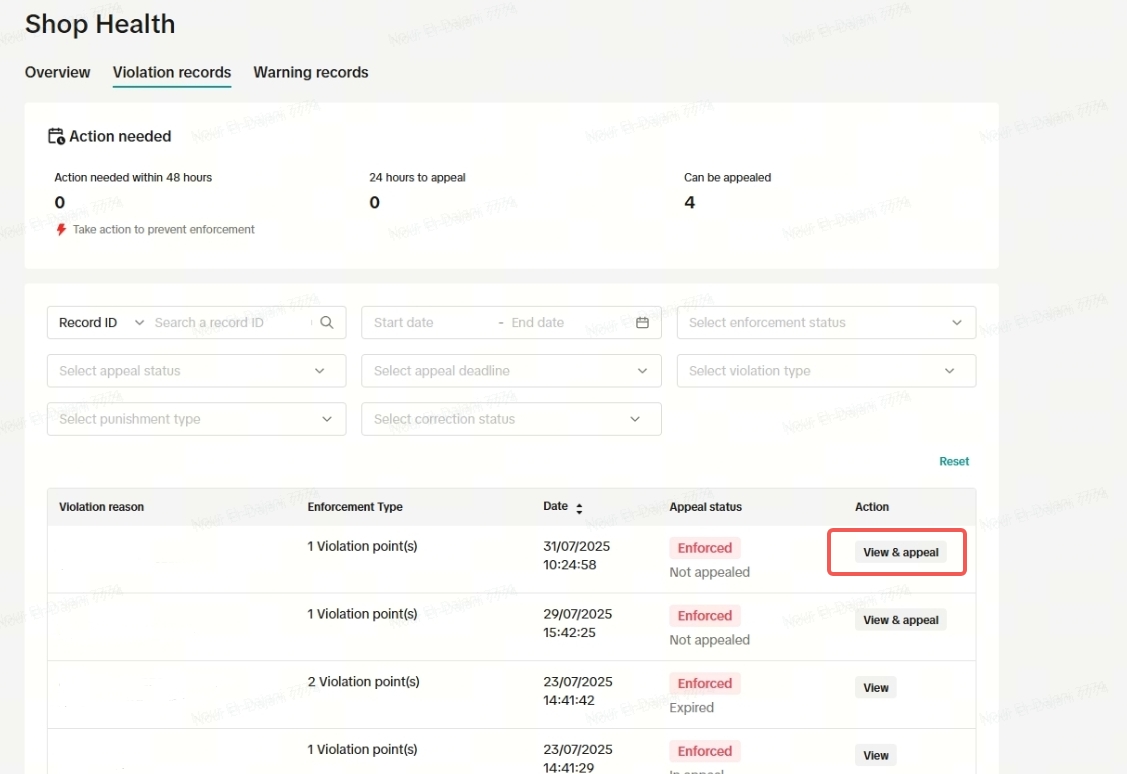Click the Start date input field
Screen dimensions: 1127x774
(x=430, y=323)
